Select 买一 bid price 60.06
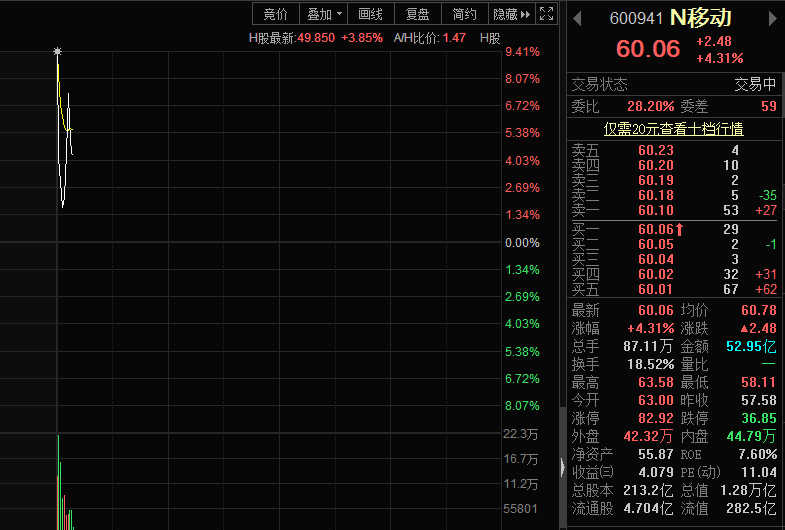Screen dimensions: 785x530 tap(656, 229)
